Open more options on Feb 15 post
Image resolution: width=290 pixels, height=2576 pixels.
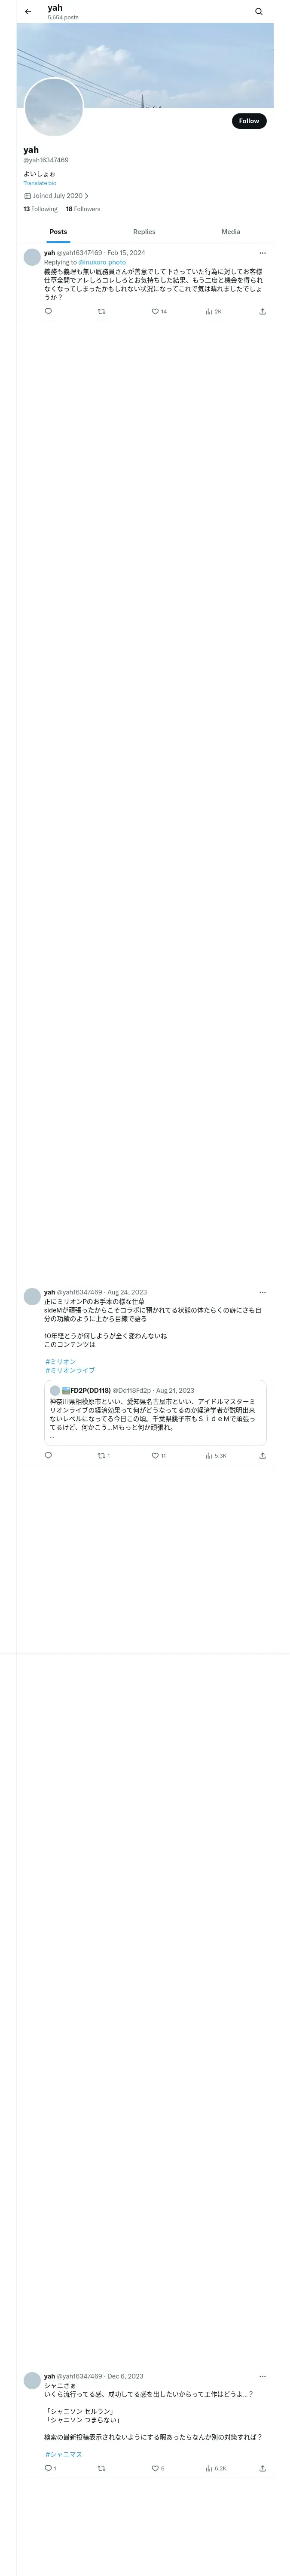point(263,253)
